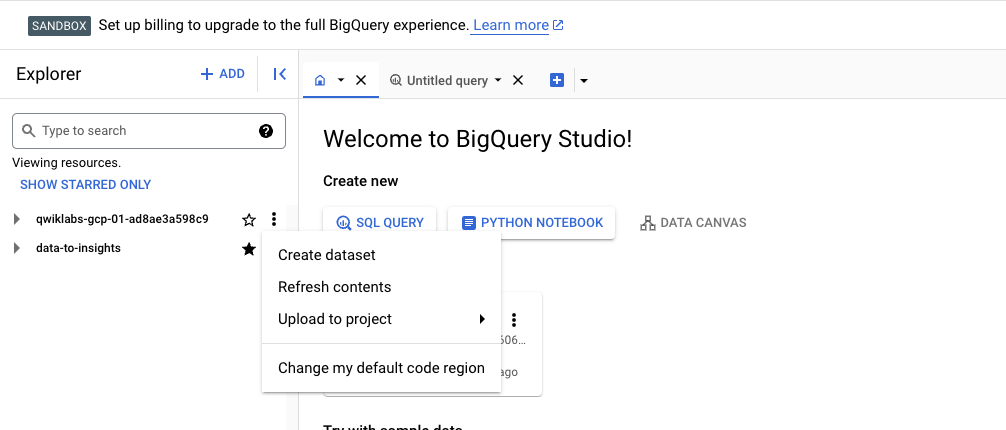This screenshot has height=430, width=1006.
Task: Select Refresh contents menu entry
Action: (335, 287)
